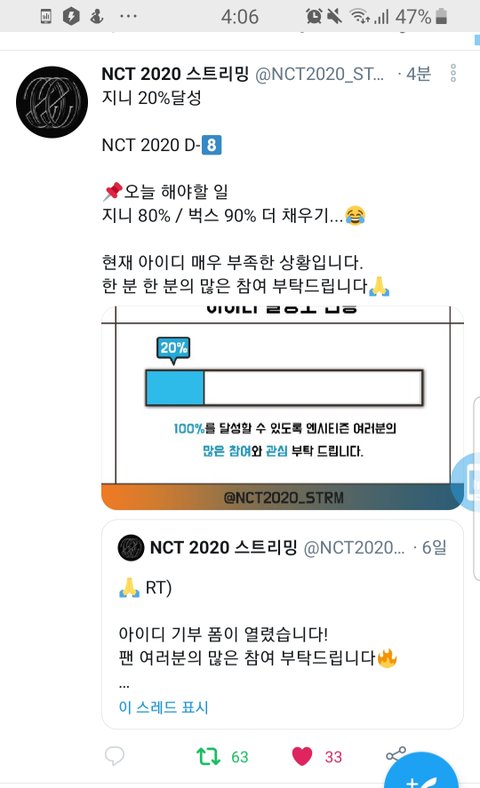Image resolution: width=480 pixels, height=788 pixels.
Task: Tap the quoted tweet's '6일' timestamp
Action: pyautogui.click(x=434, y=547)
